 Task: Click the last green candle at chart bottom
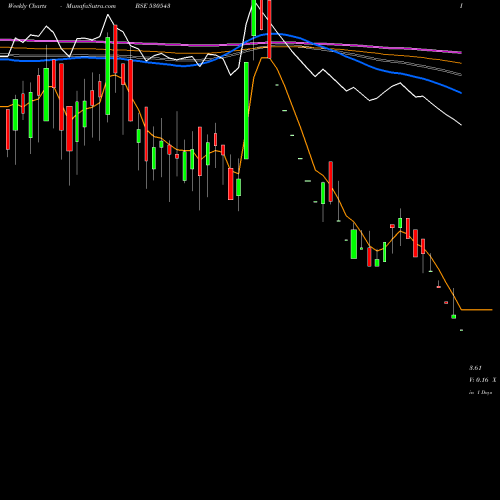(461, 330)
